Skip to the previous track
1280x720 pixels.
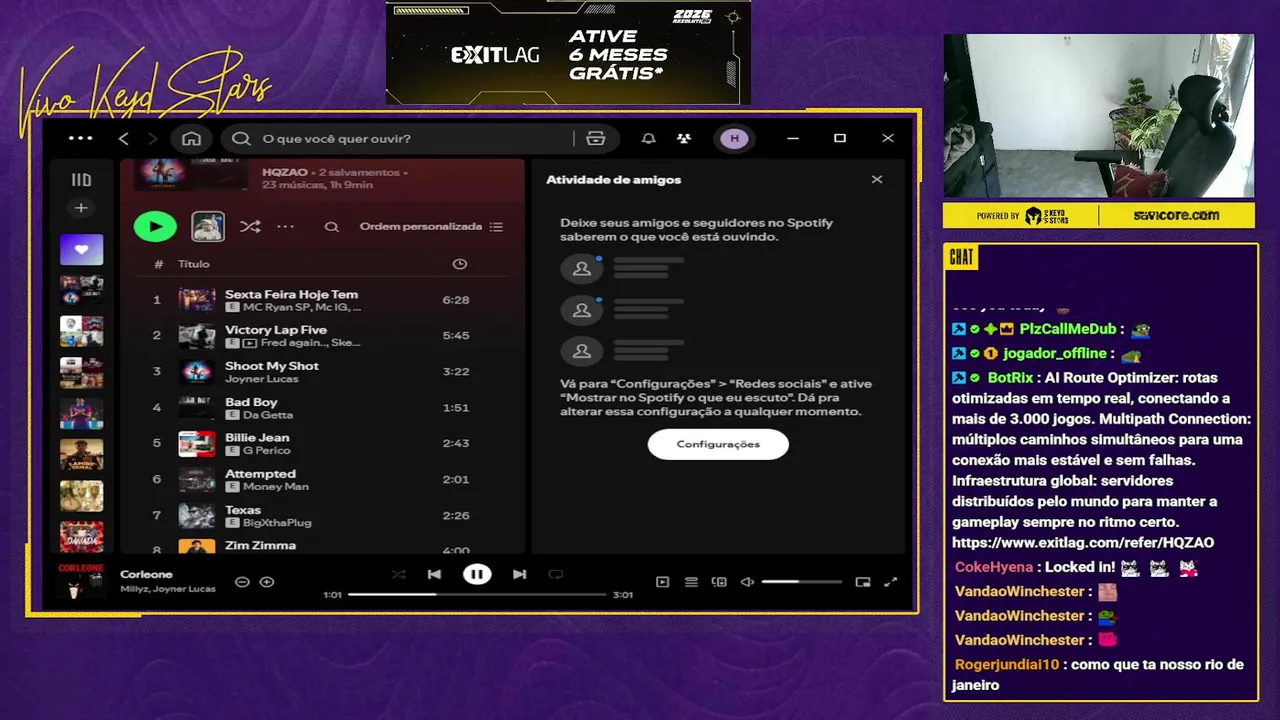434,574
